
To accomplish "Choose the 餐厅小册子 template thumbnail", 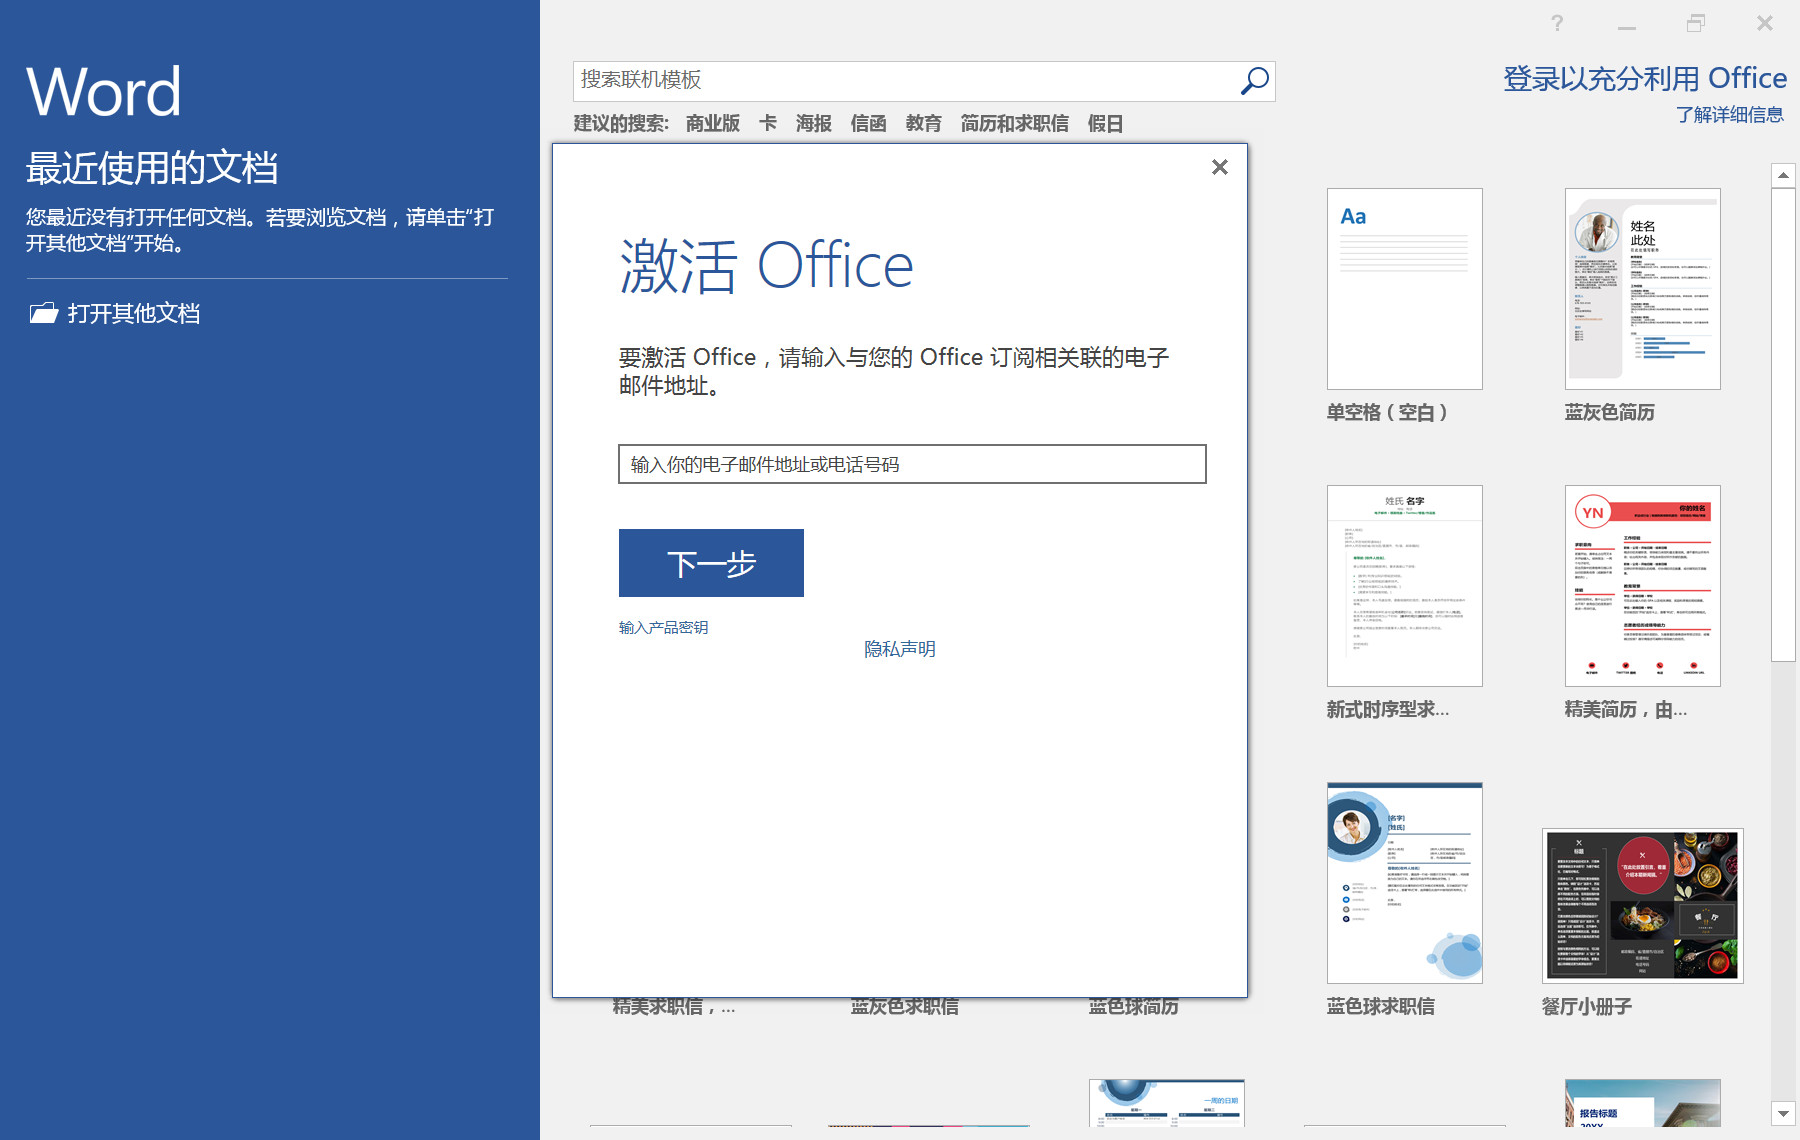I will click(x=1642, y=906).
